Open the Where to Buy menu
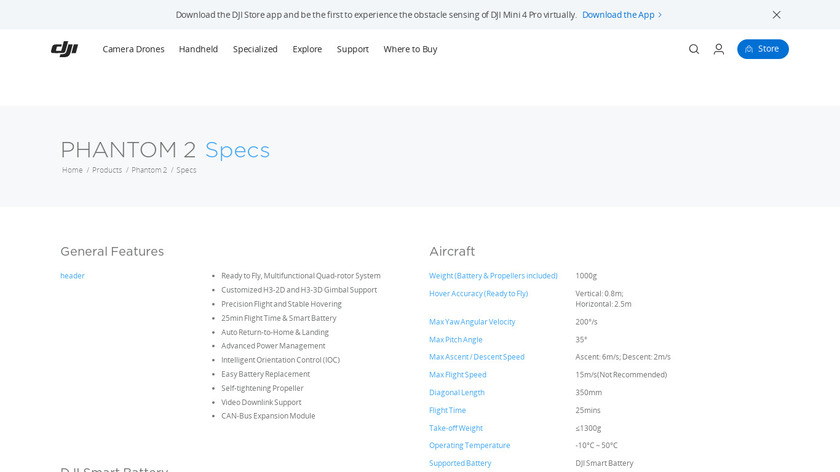Image resolution: width=840 pixels, height=472 pixels. [410, 49]
